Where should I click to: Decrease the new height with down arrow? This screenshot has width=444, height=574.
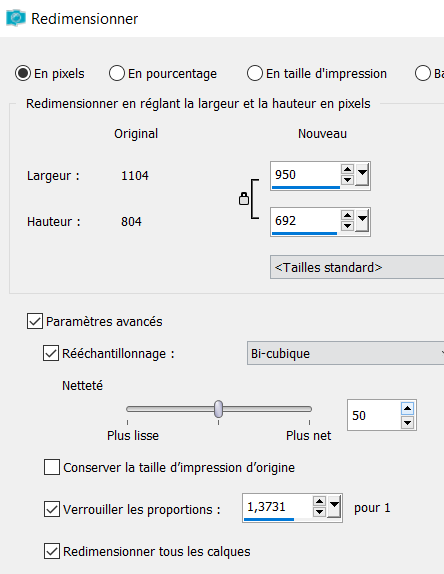(347, 226)
